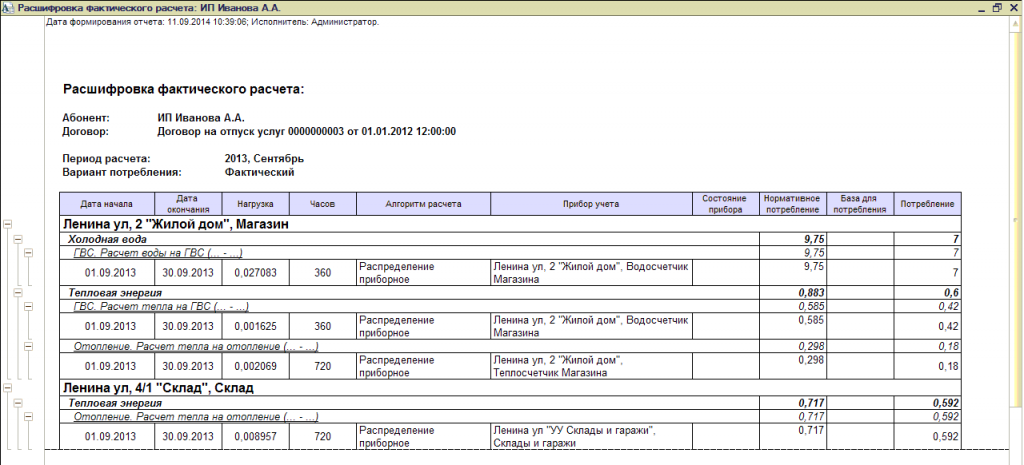Collapse the 'Отопление' group with consumption 0,592
This screenshot has width=1024, height=465.
pyautogui.click(x=28, y=416)
